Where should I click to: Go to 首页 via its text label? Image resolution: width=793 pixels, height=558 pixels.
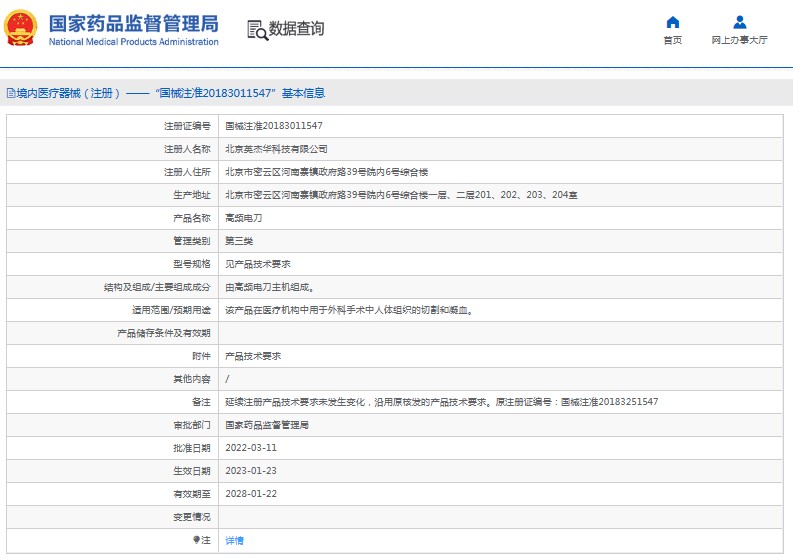pos(673,41)
